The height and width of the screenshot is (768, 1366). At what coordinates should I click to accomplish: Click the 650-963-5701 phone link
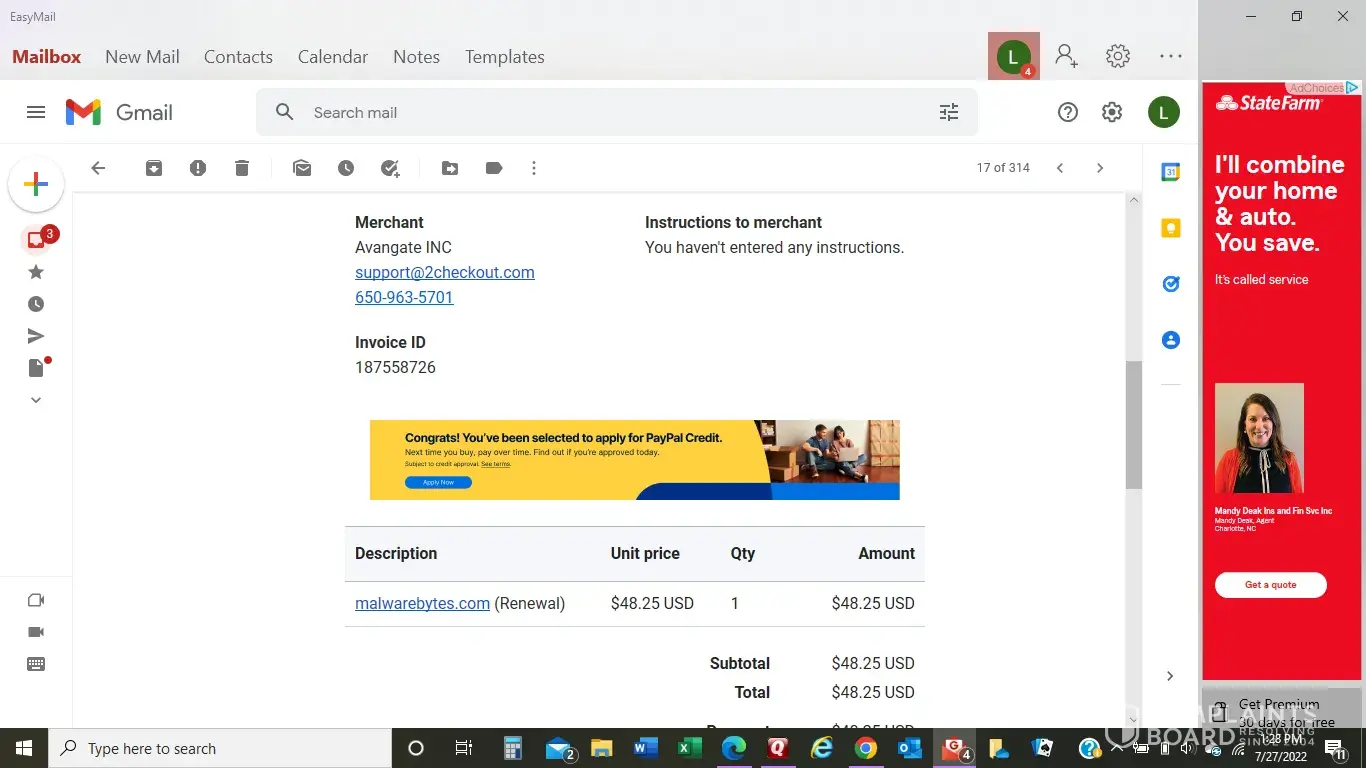(x=404, y=297)
